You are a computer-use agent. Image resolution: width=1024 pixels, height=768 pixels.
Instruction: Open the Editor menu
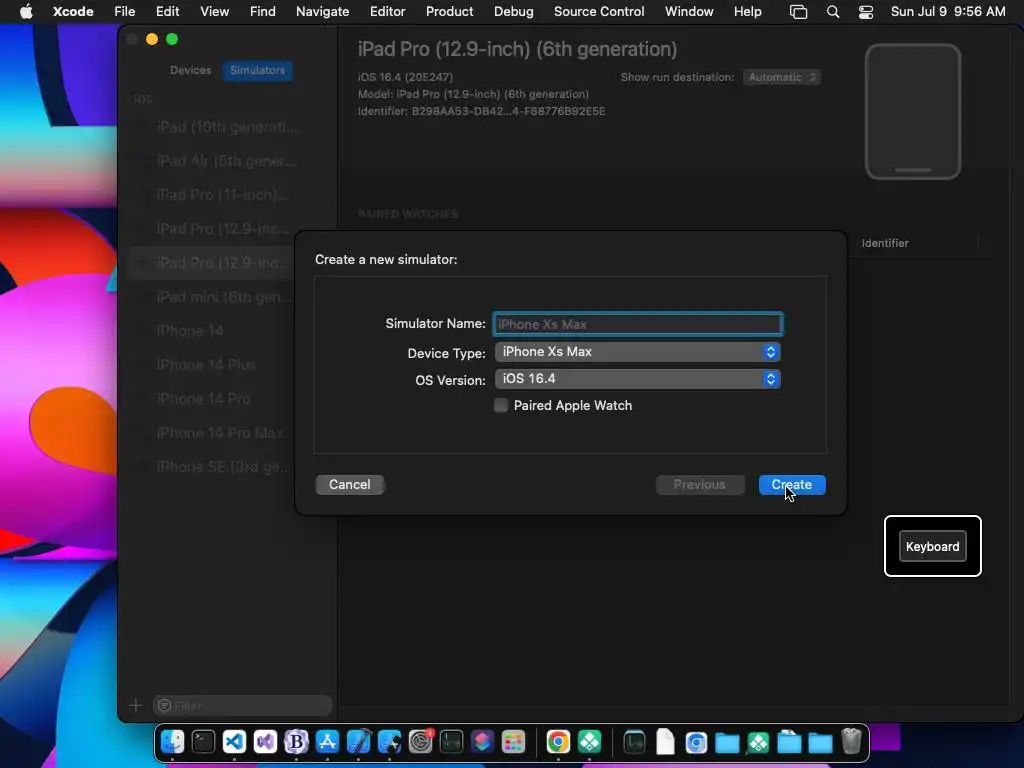click(x=387, y=12)
